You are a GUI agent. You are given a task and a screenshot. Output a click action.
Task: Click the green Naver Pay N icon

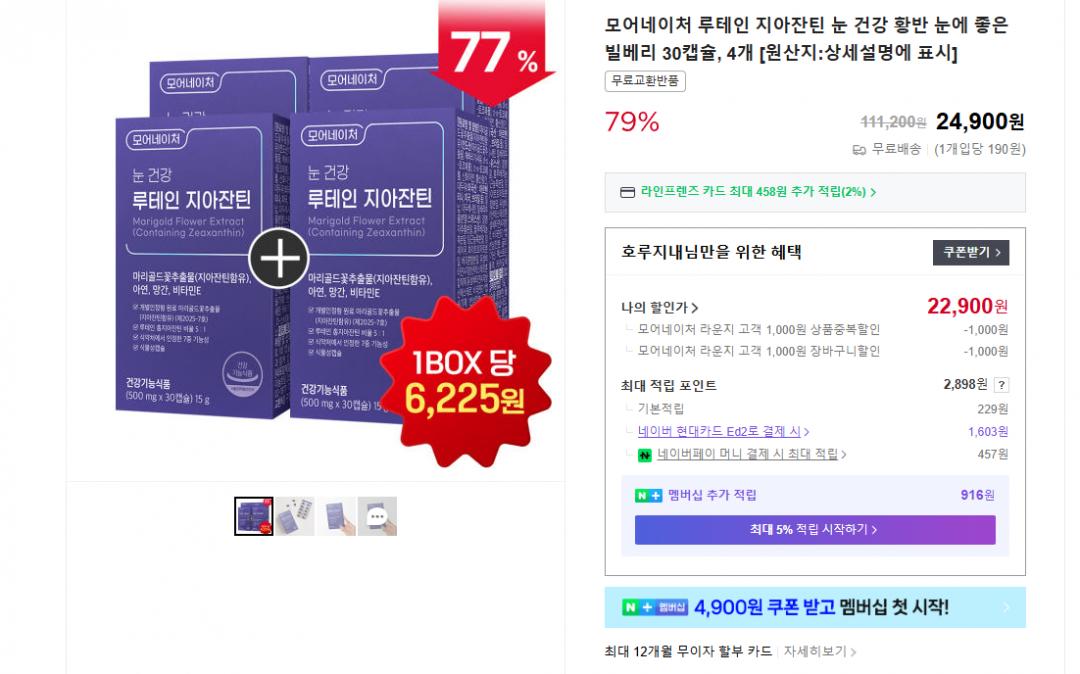(x=645, y=455)
